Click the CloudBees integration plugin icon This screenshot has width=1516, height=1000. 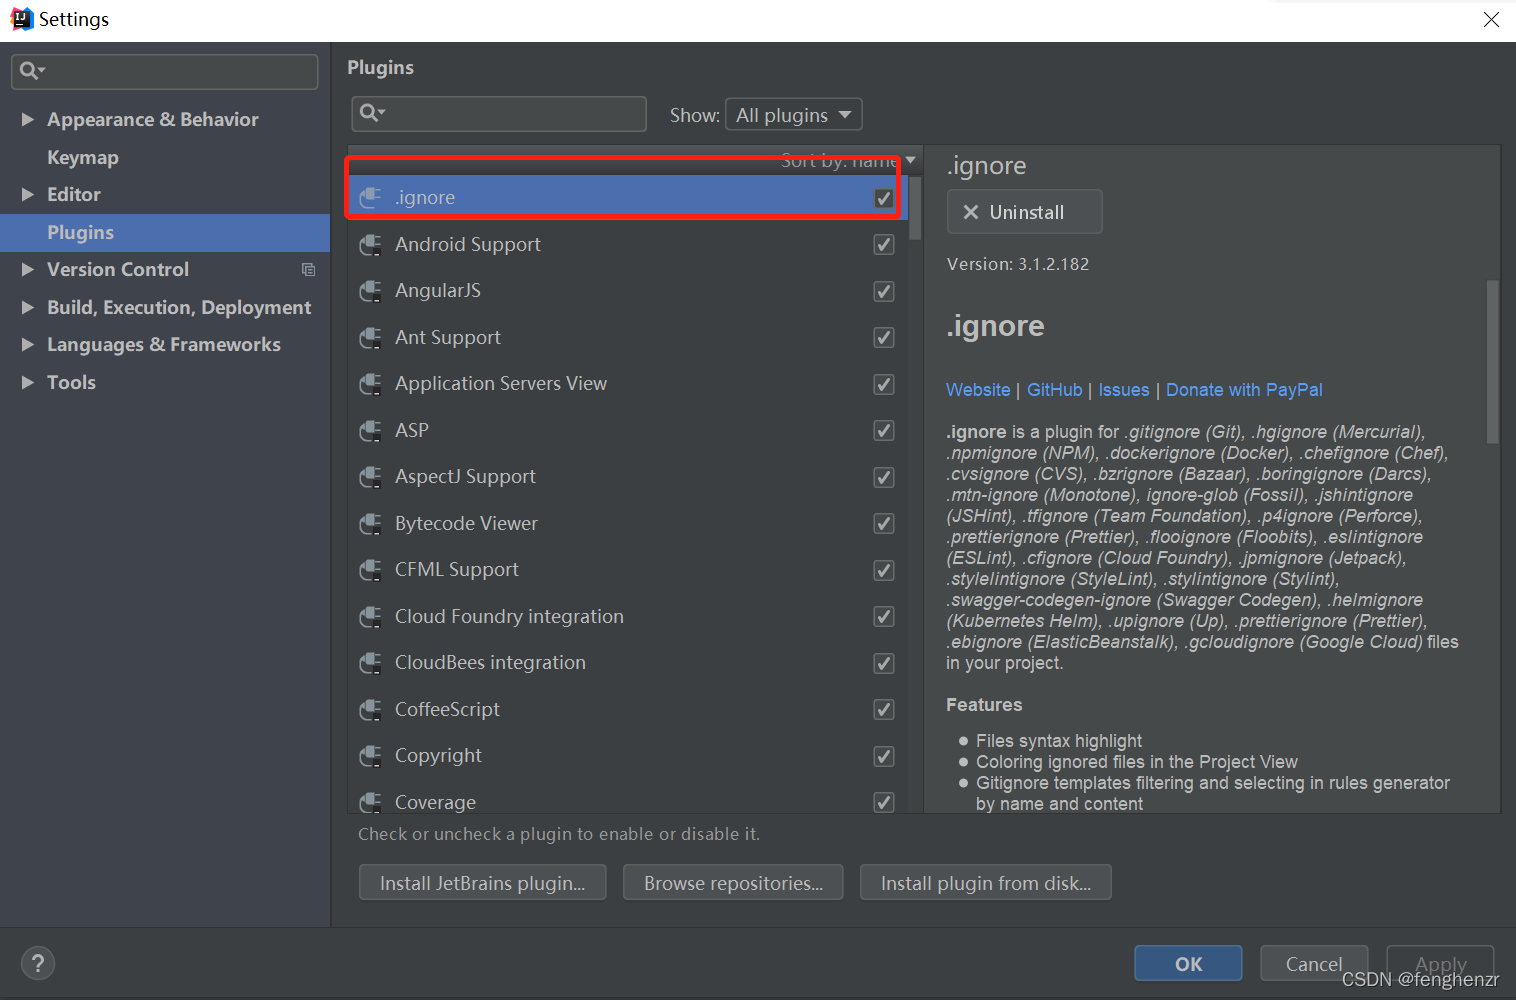tap(370, 663)
